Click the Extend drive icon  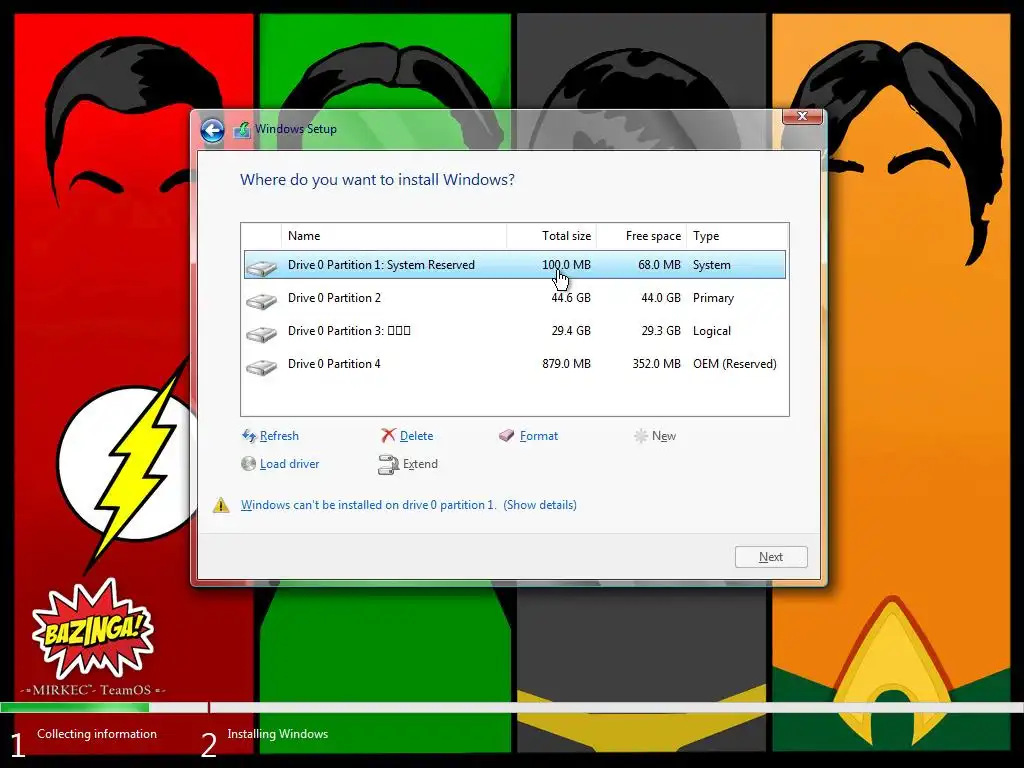(388, 464)
